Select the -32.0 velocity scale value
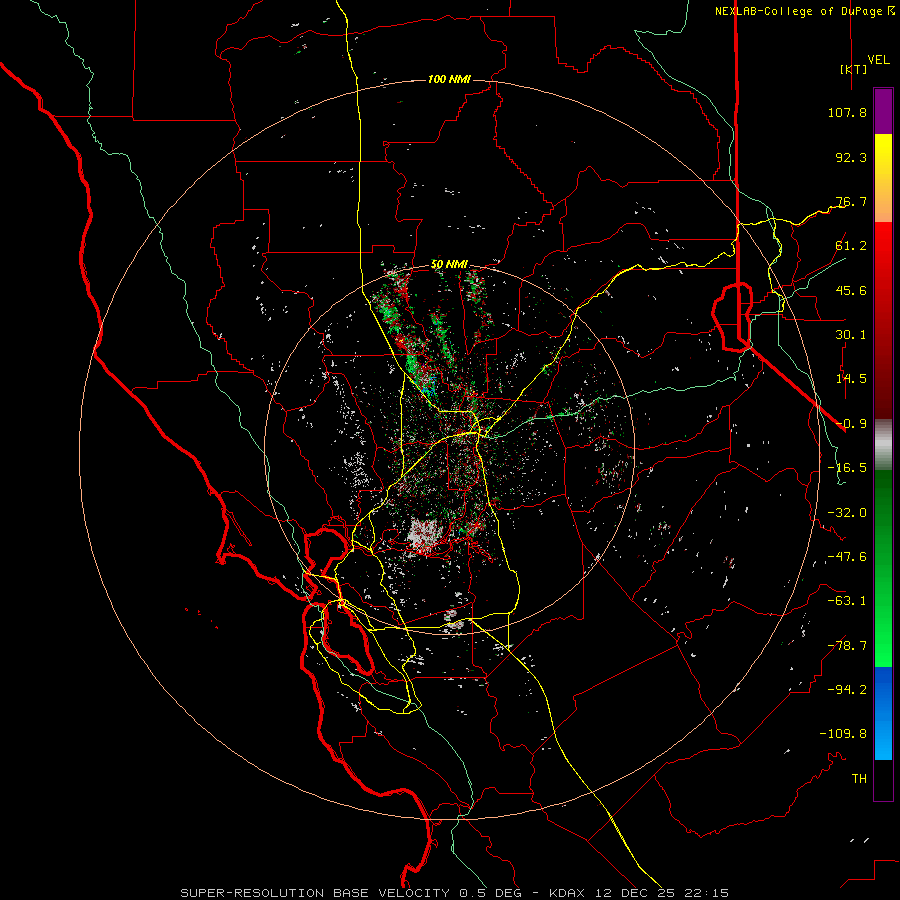 click(x=847, y=513)
